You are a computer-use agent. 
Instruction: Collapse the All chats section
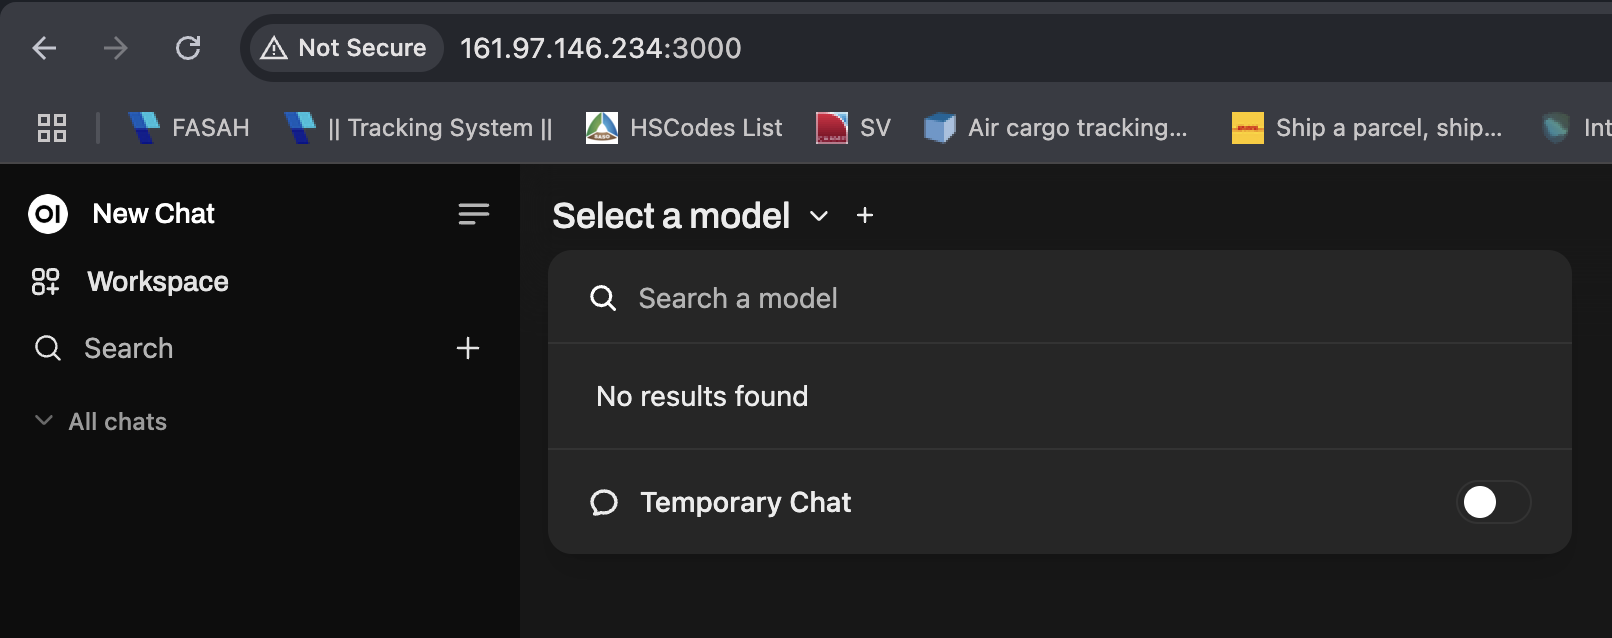pyautogui.click(x=44, y=421)
